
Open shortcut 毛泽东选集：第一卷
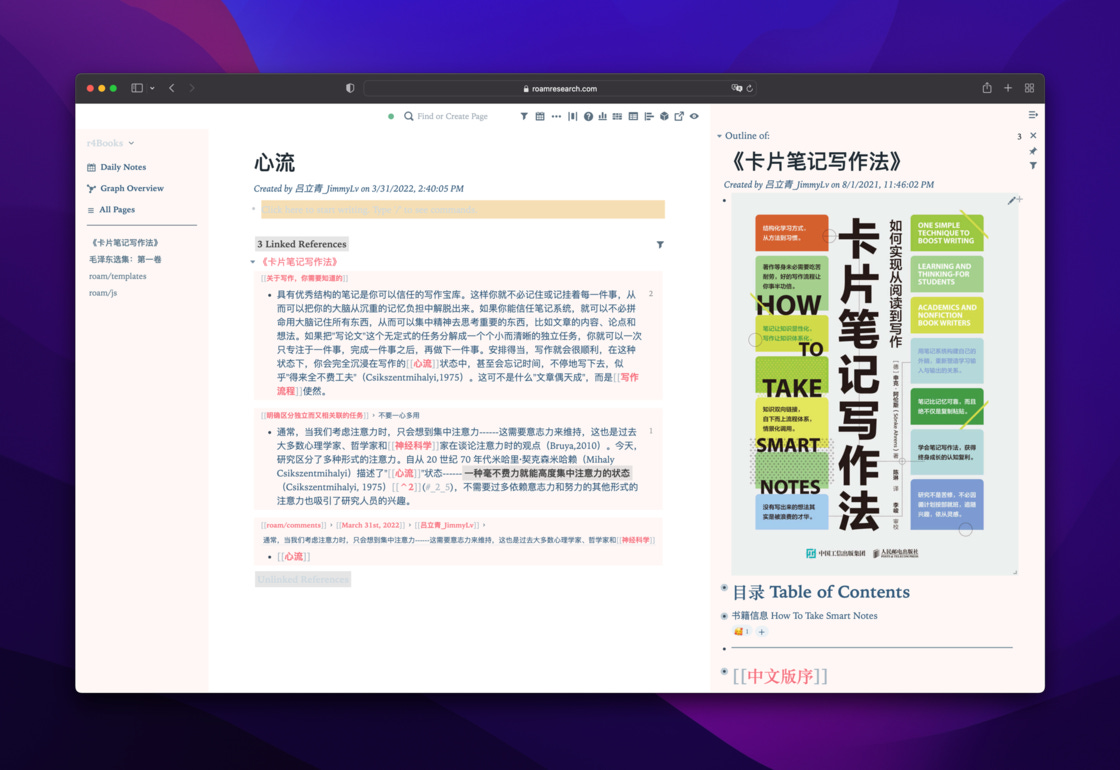[x=125, y=259]
